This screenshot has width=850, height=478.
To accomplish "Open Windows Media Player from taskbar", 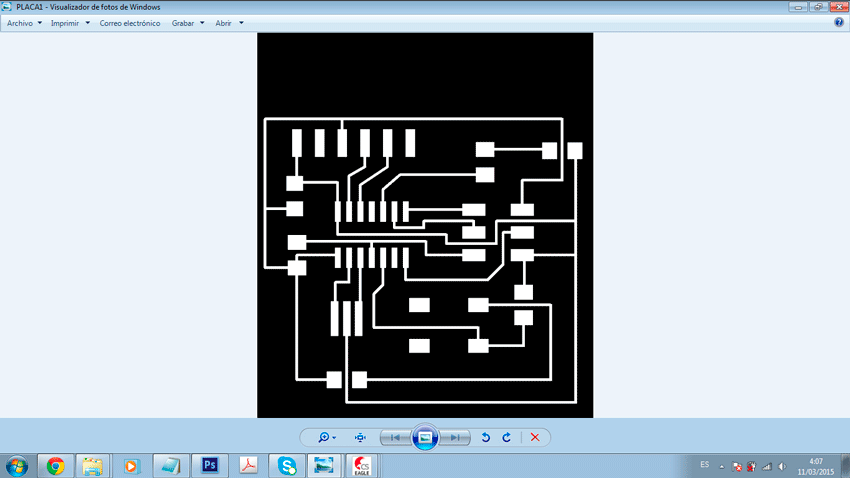I will 131,466.
